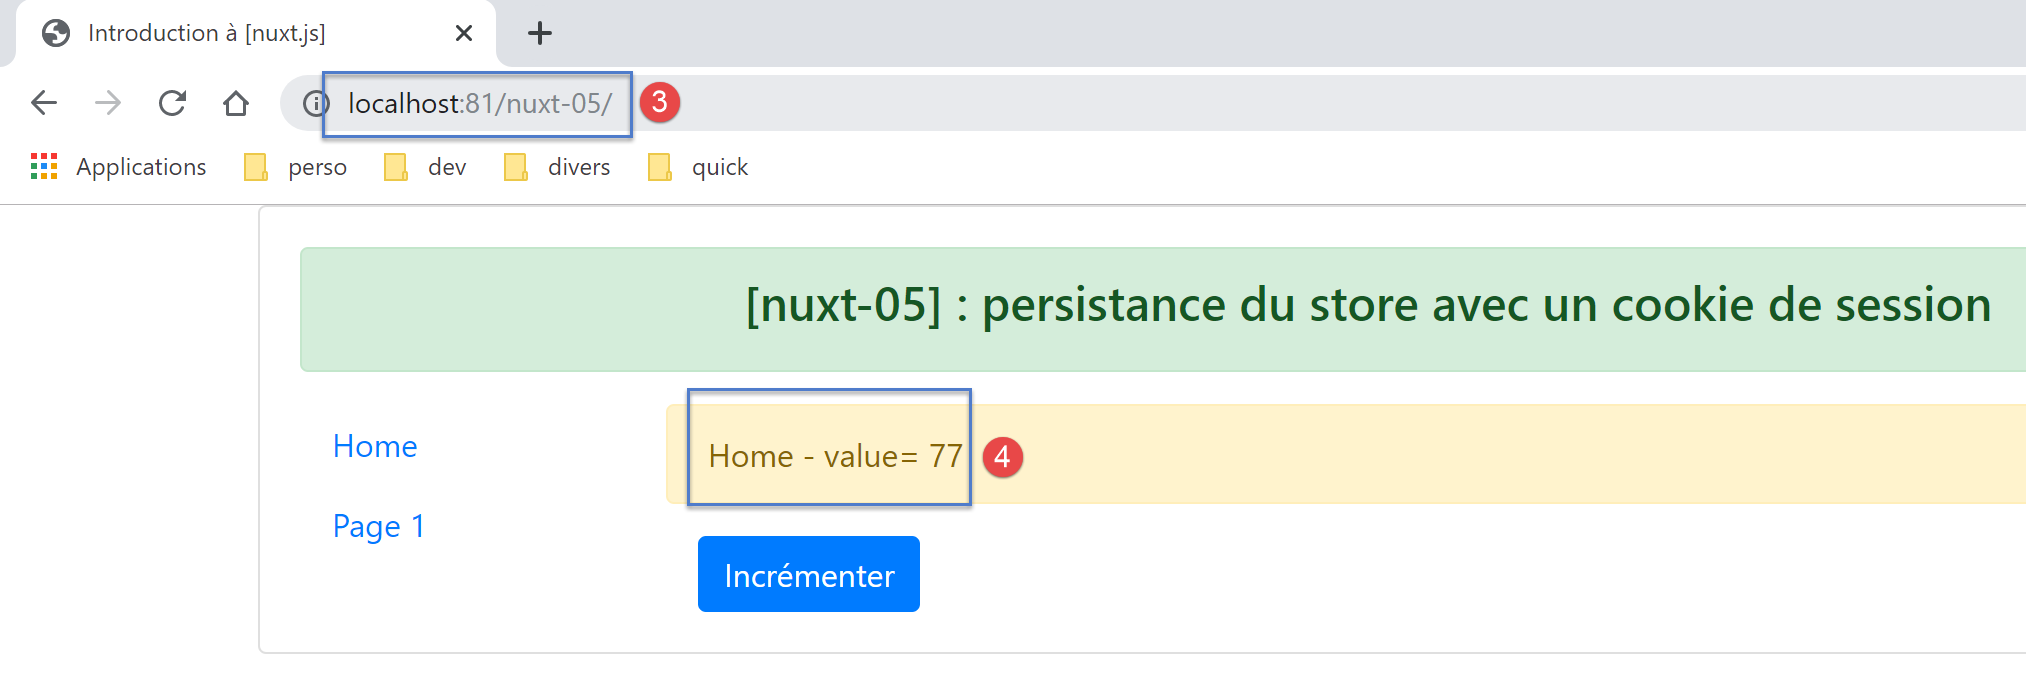Viewport: 2026px width, 685px height.
Task: Click the browser back arrow
Action: pyautogui.click(x=44, y=103)
